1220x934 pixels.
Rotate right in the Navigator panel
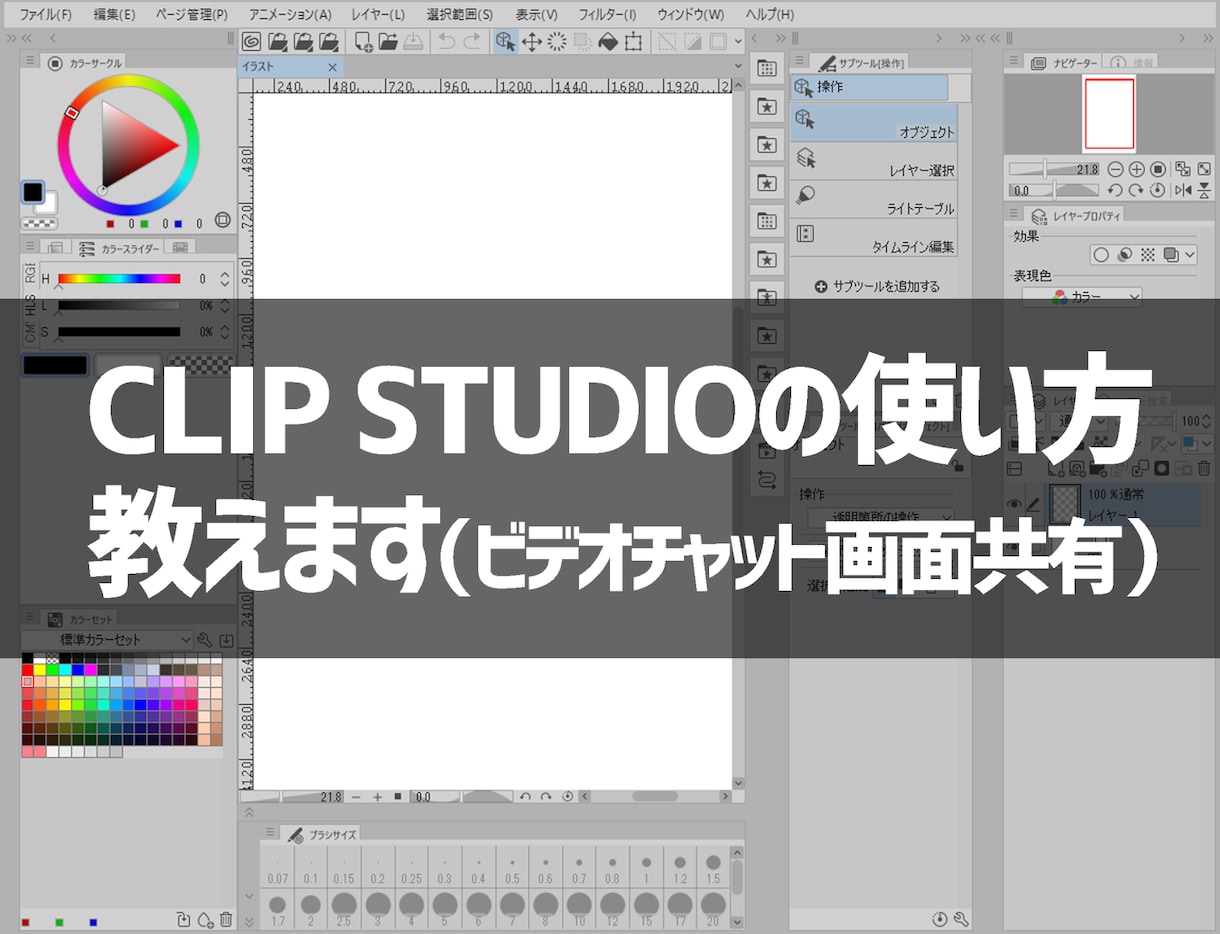(1136, 190)
